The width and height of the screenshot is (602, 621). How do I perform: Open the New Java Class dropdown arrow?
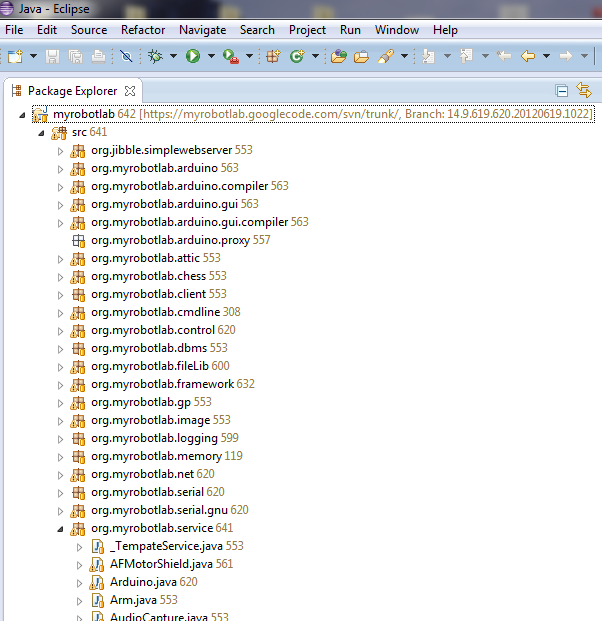[316, 56]
